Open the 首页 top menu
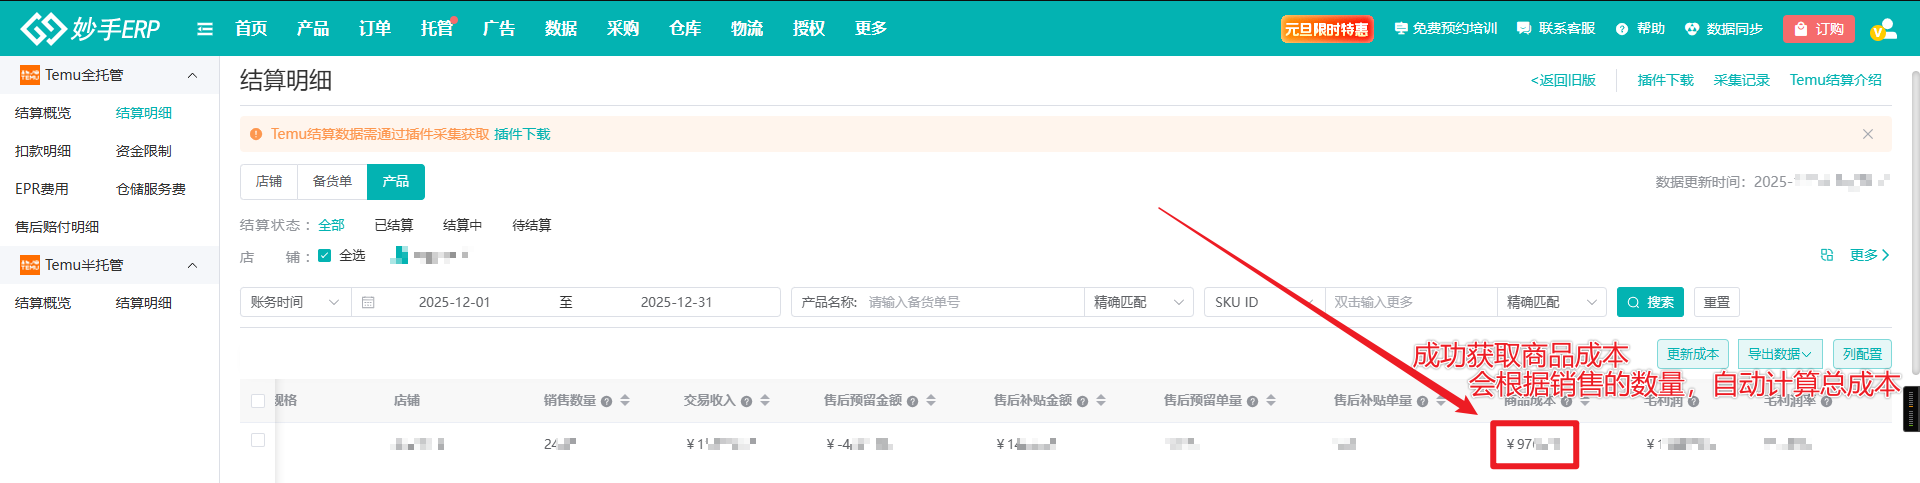 click(251, 29)
